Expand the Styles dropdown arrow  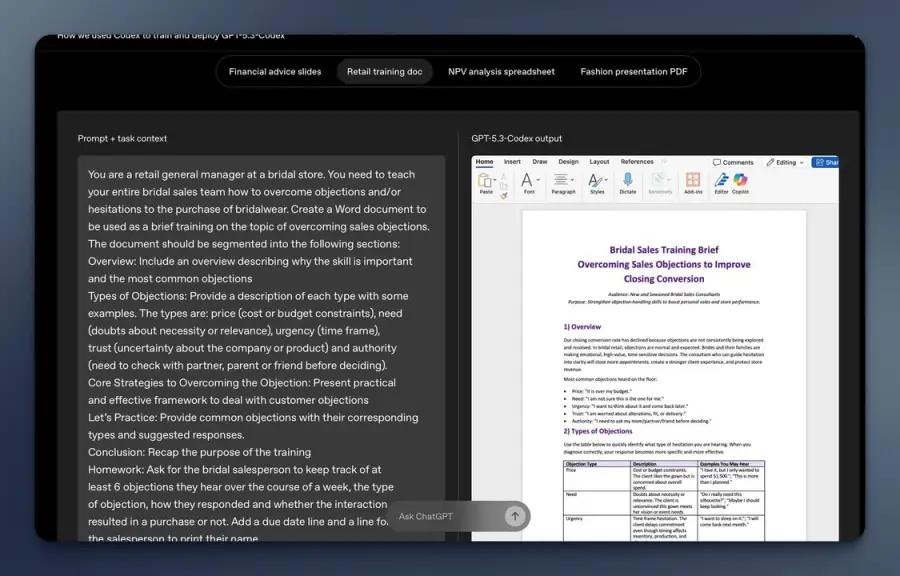tap(606, 180)
